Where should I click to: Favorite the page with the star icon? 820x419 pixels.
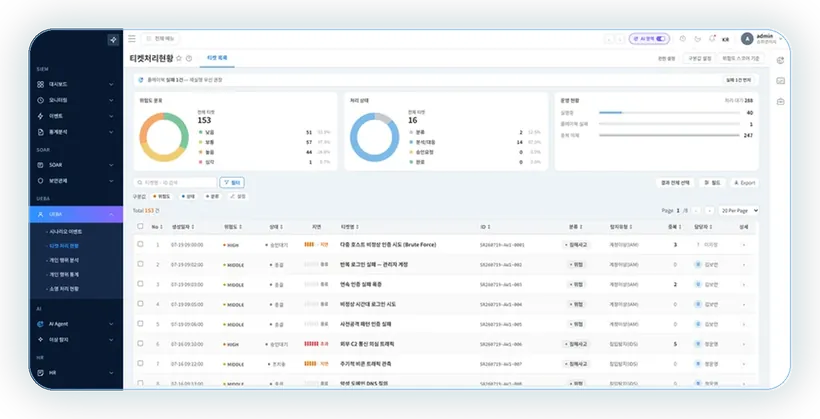point(179,58)
